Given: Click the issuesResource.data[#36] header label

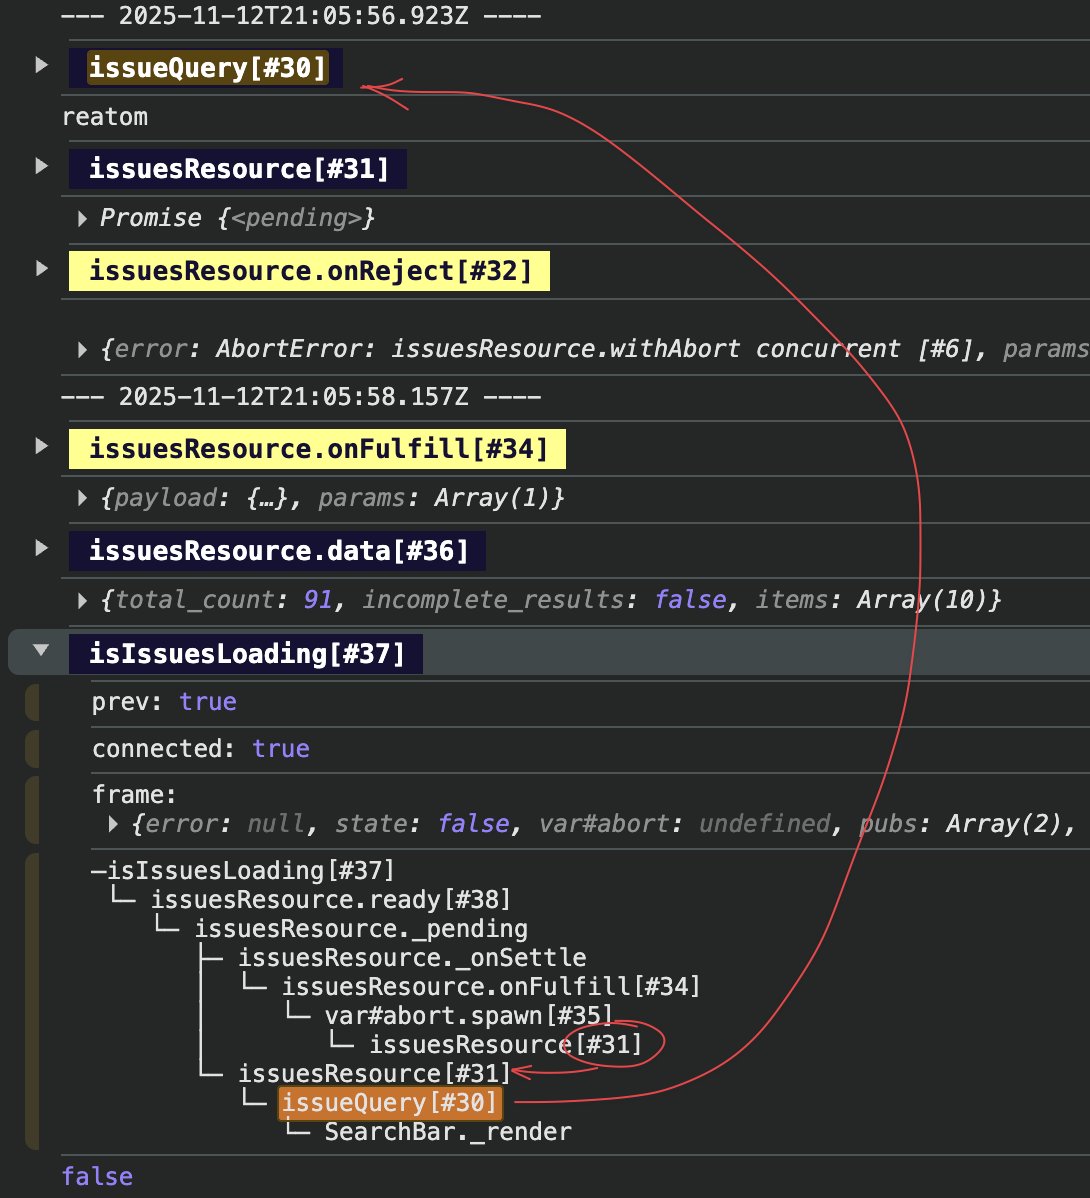Looking at the screenshot, I should tap(277, 551).
